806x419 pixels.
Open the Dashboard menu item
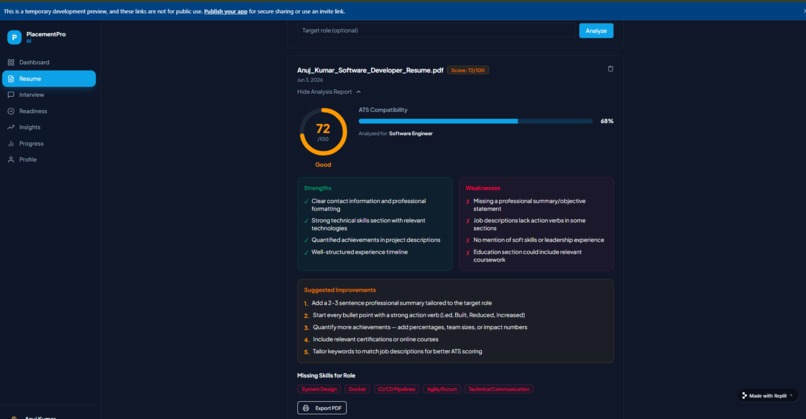49,62
